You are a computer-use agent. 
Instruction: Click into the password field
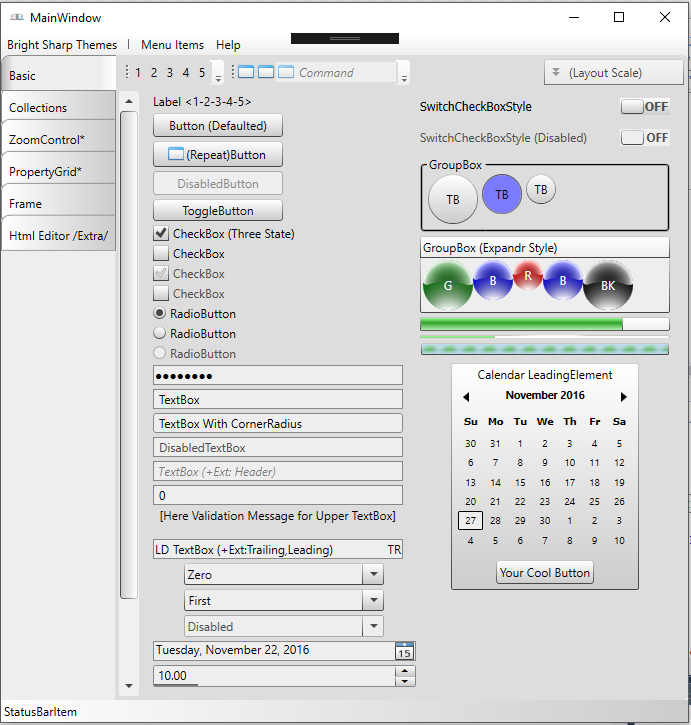(277, 375)
